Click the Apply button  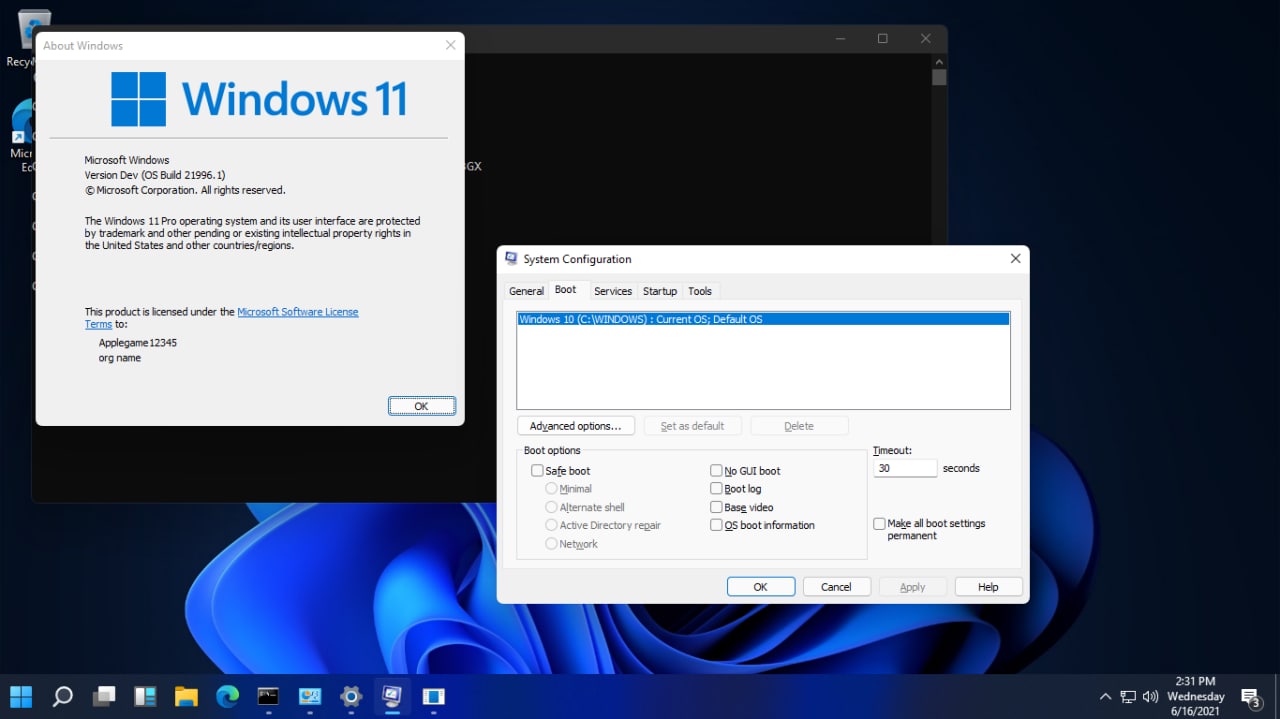[x=913, y=587]
